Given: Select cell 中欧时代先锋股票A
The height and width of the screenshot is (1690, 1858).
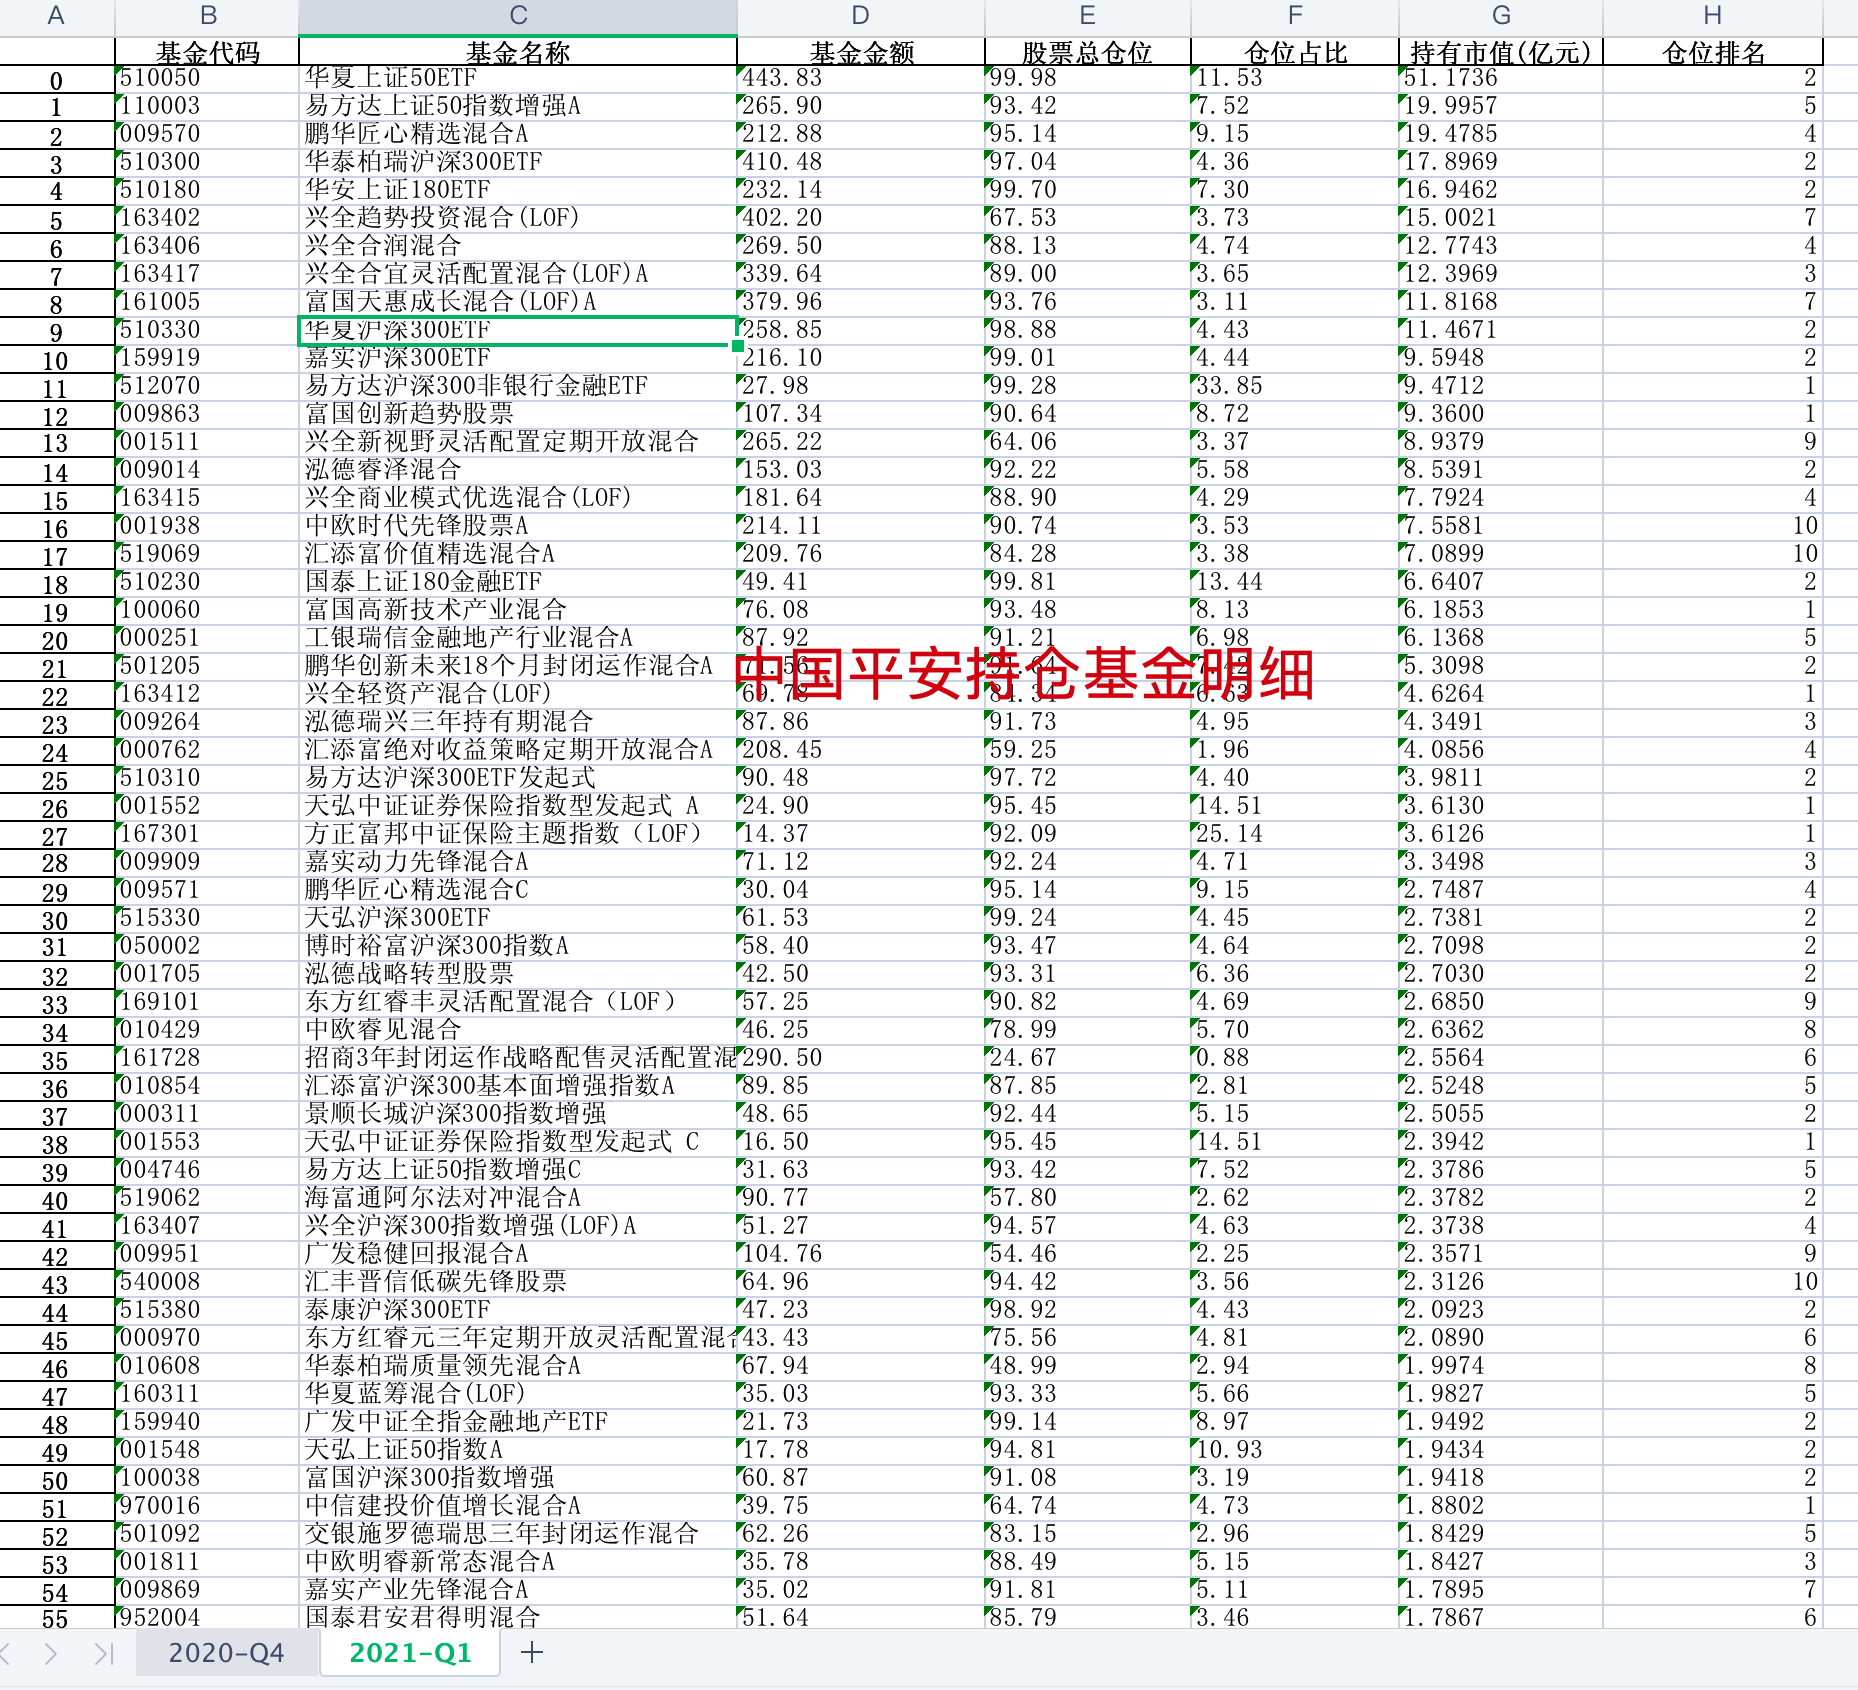Looking at the screenshot, I should (x=518, y=526).
